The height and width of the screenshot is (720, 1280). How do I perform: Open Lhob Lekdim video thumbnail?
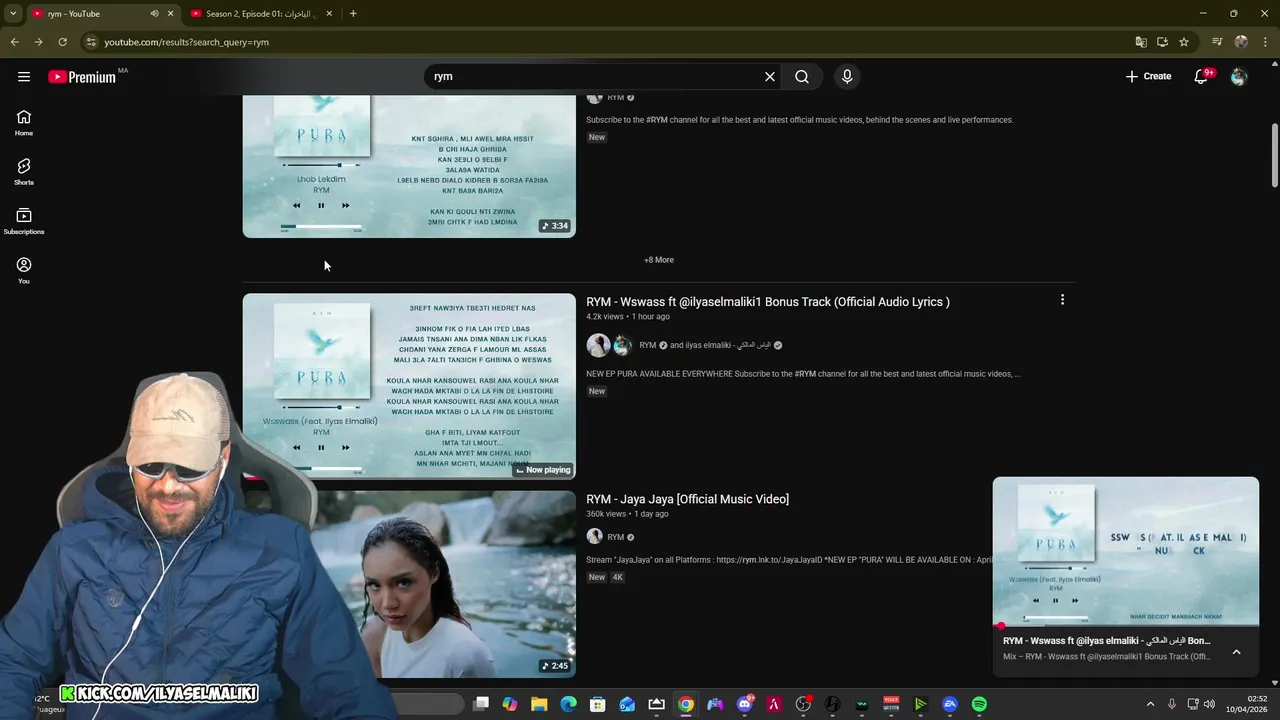coord(409,166)
